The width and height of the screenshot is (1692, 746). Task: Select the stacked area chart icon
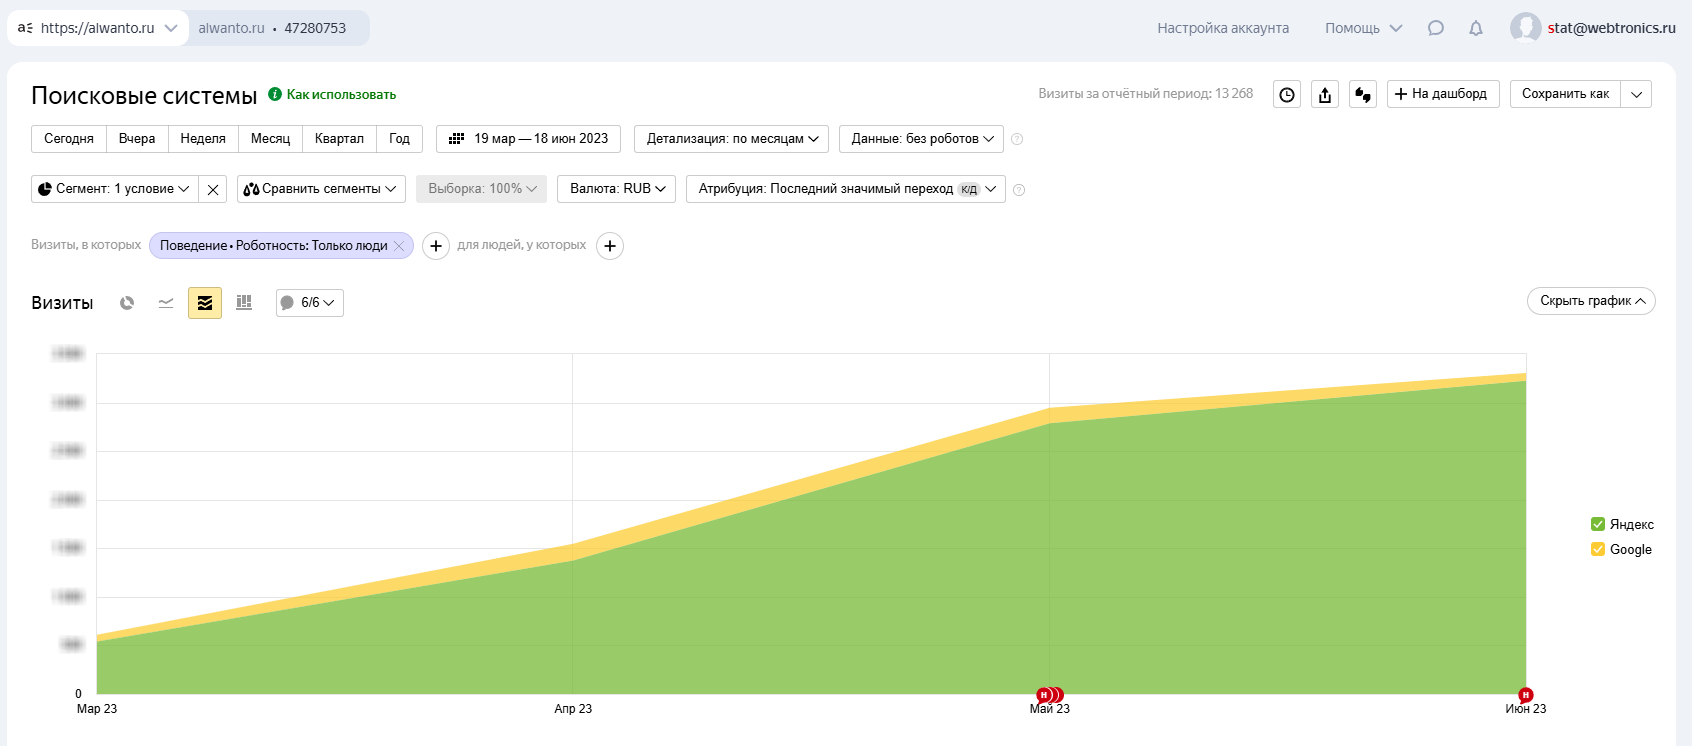point(205,303)
